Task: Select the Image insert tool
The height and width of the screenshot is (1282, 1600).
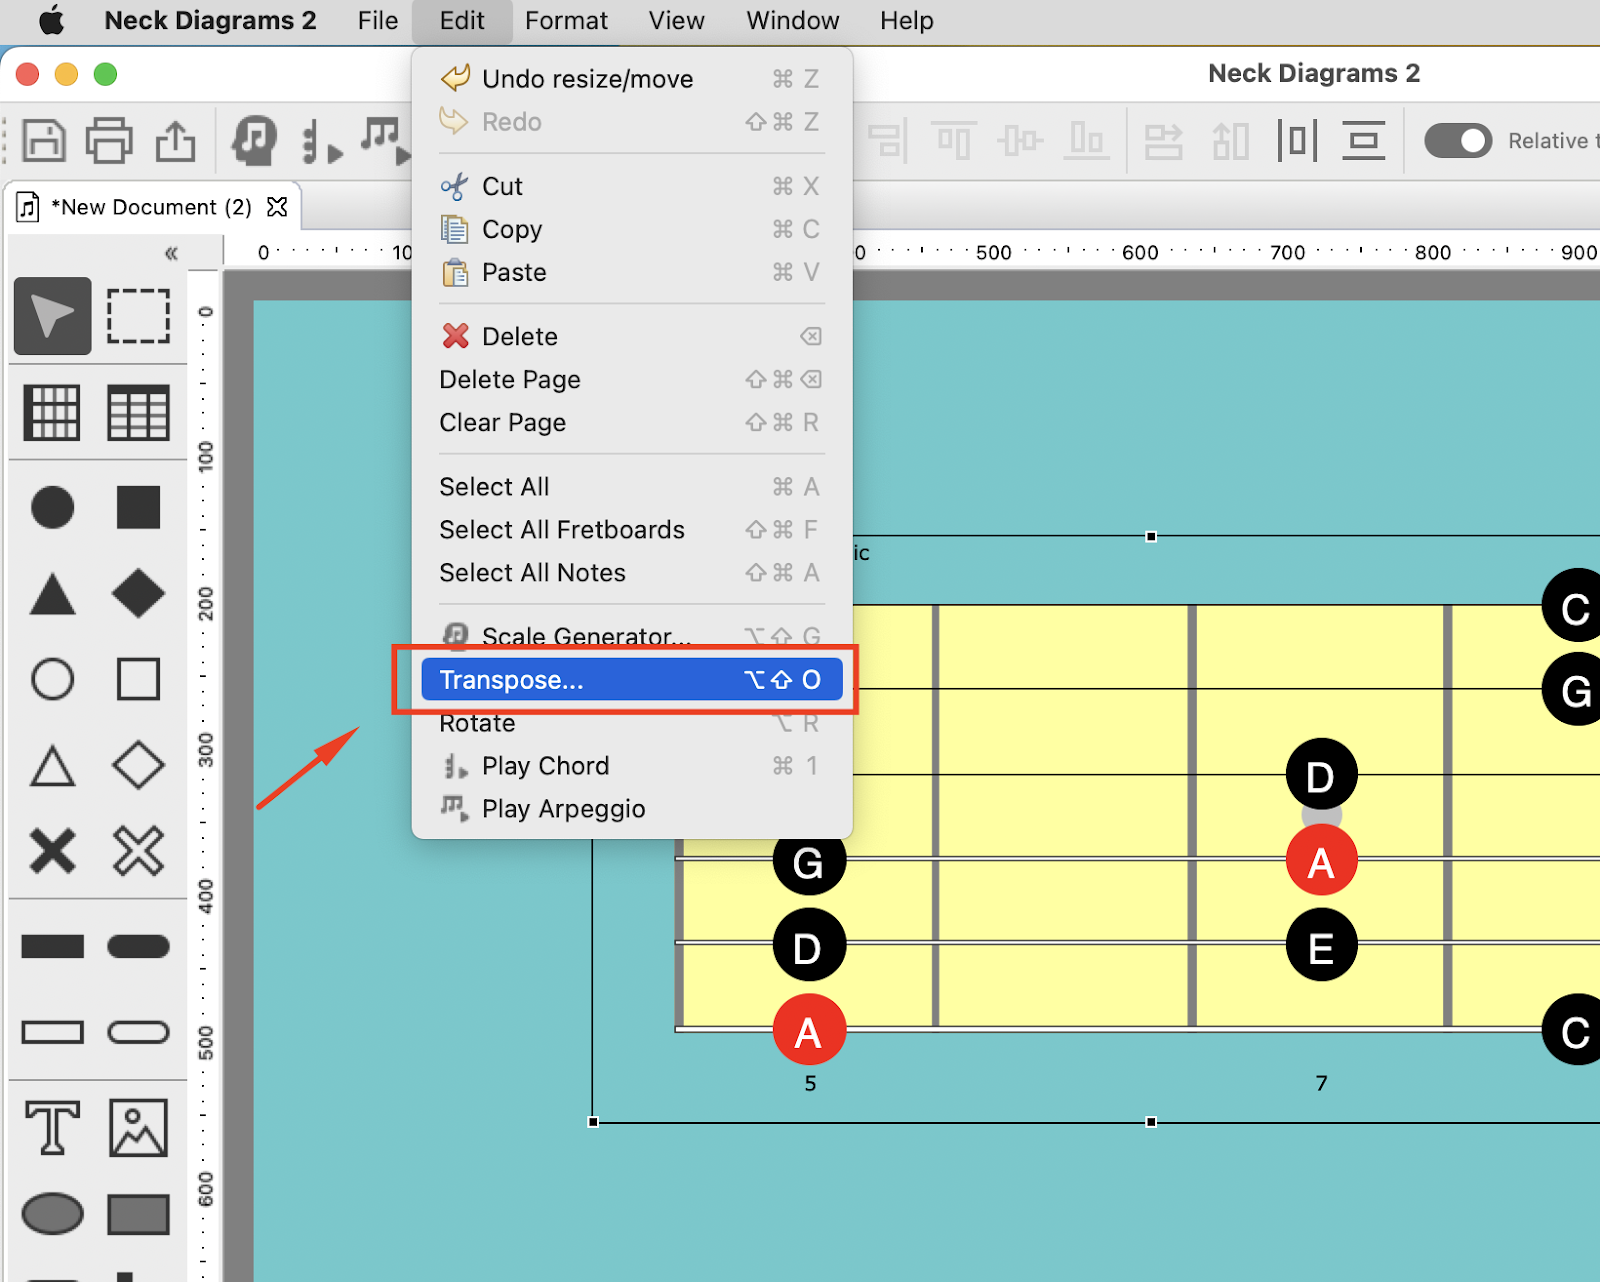Action: pyautogui.click(x=138, y=1128)
